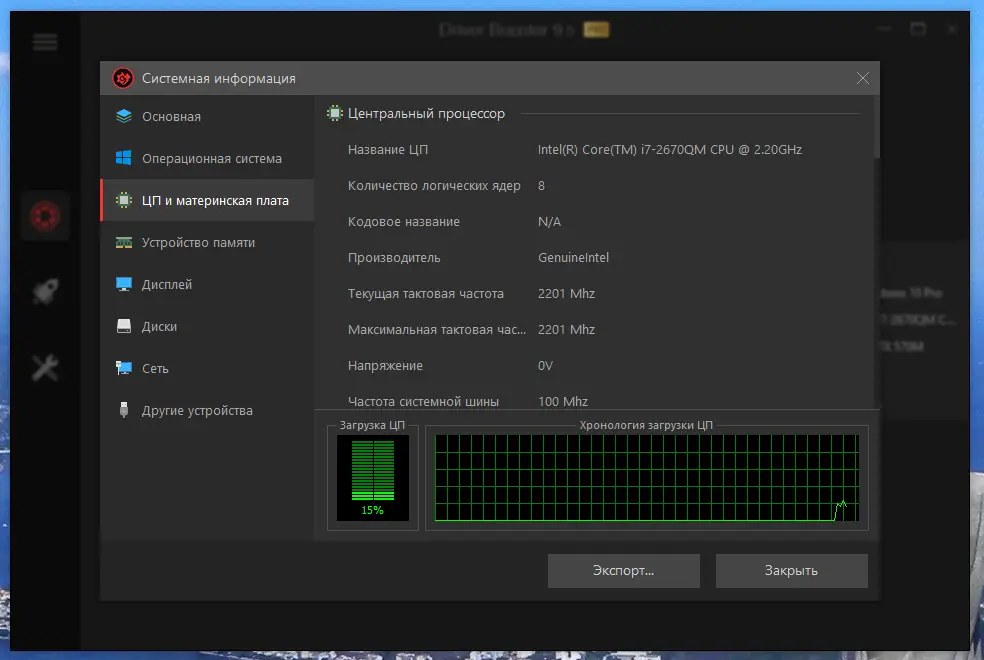The width and height of the screenshot is (984, 660).
Task: Click the Хронология загрузки ЦП graph
Action: [646, 478]
